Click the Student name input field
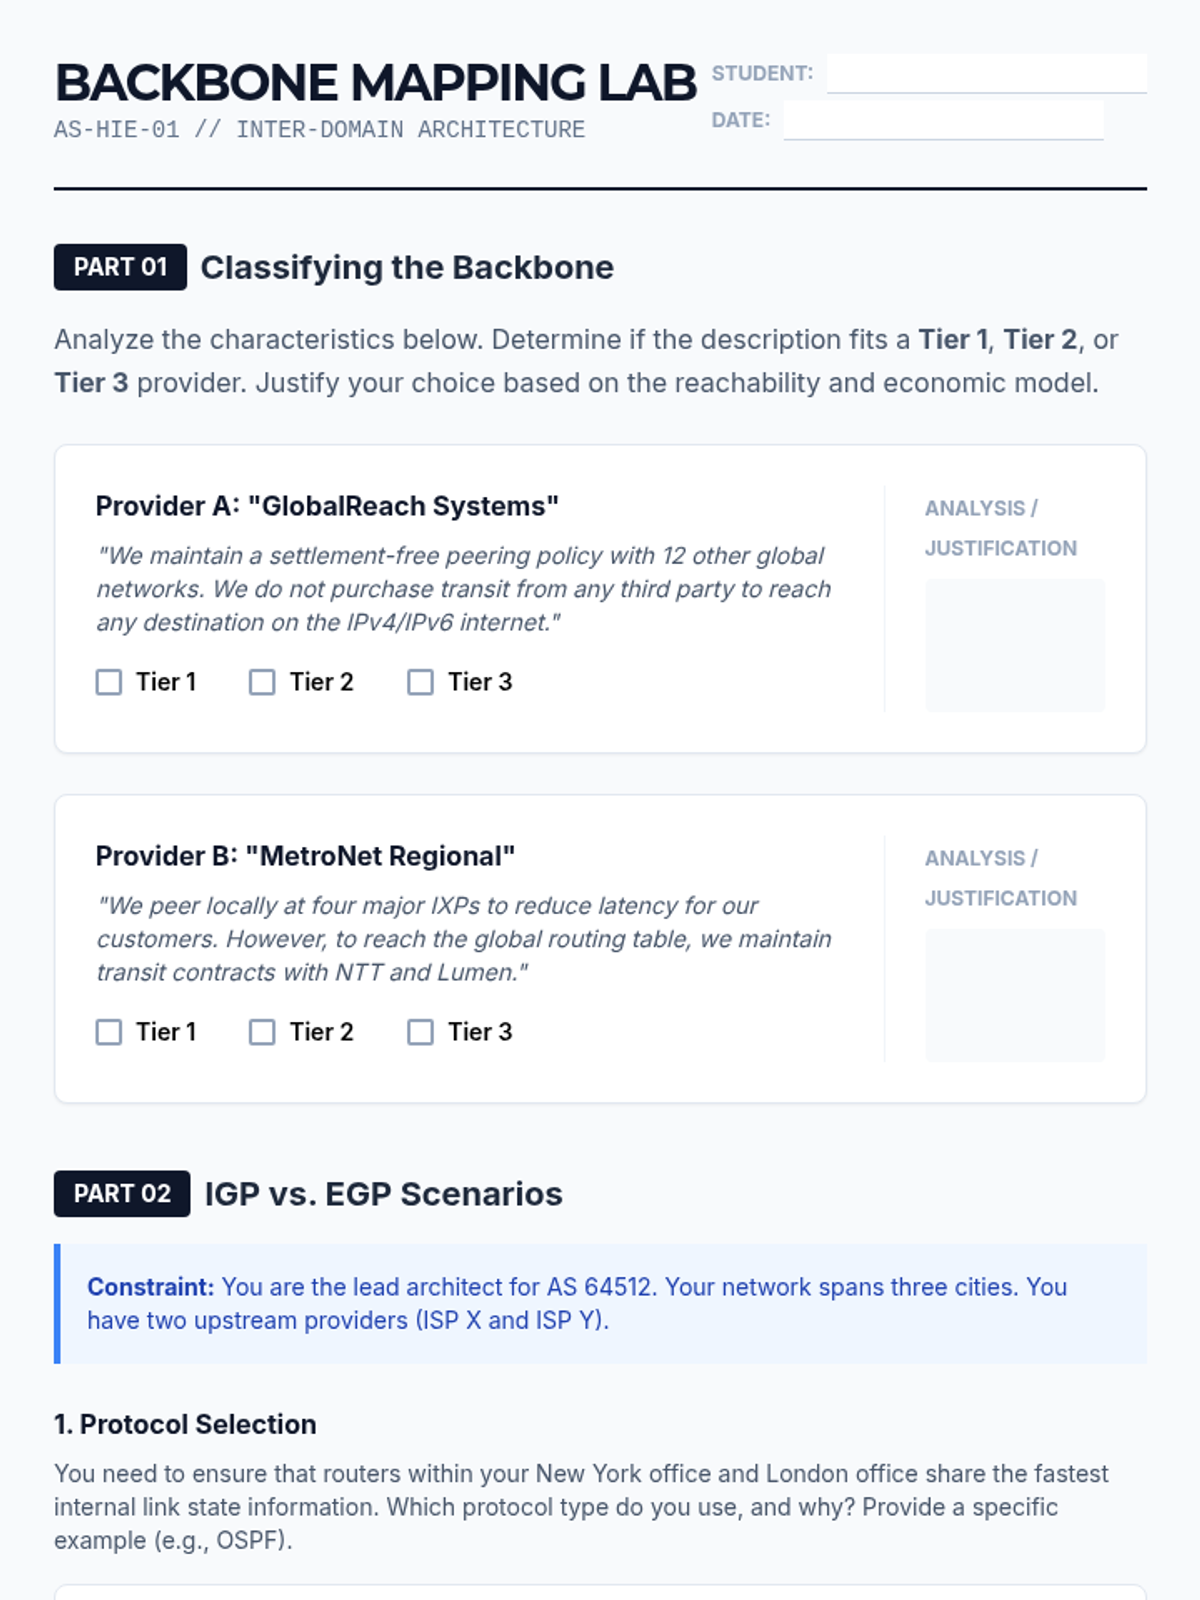1200x1600 pixels. 986,73
